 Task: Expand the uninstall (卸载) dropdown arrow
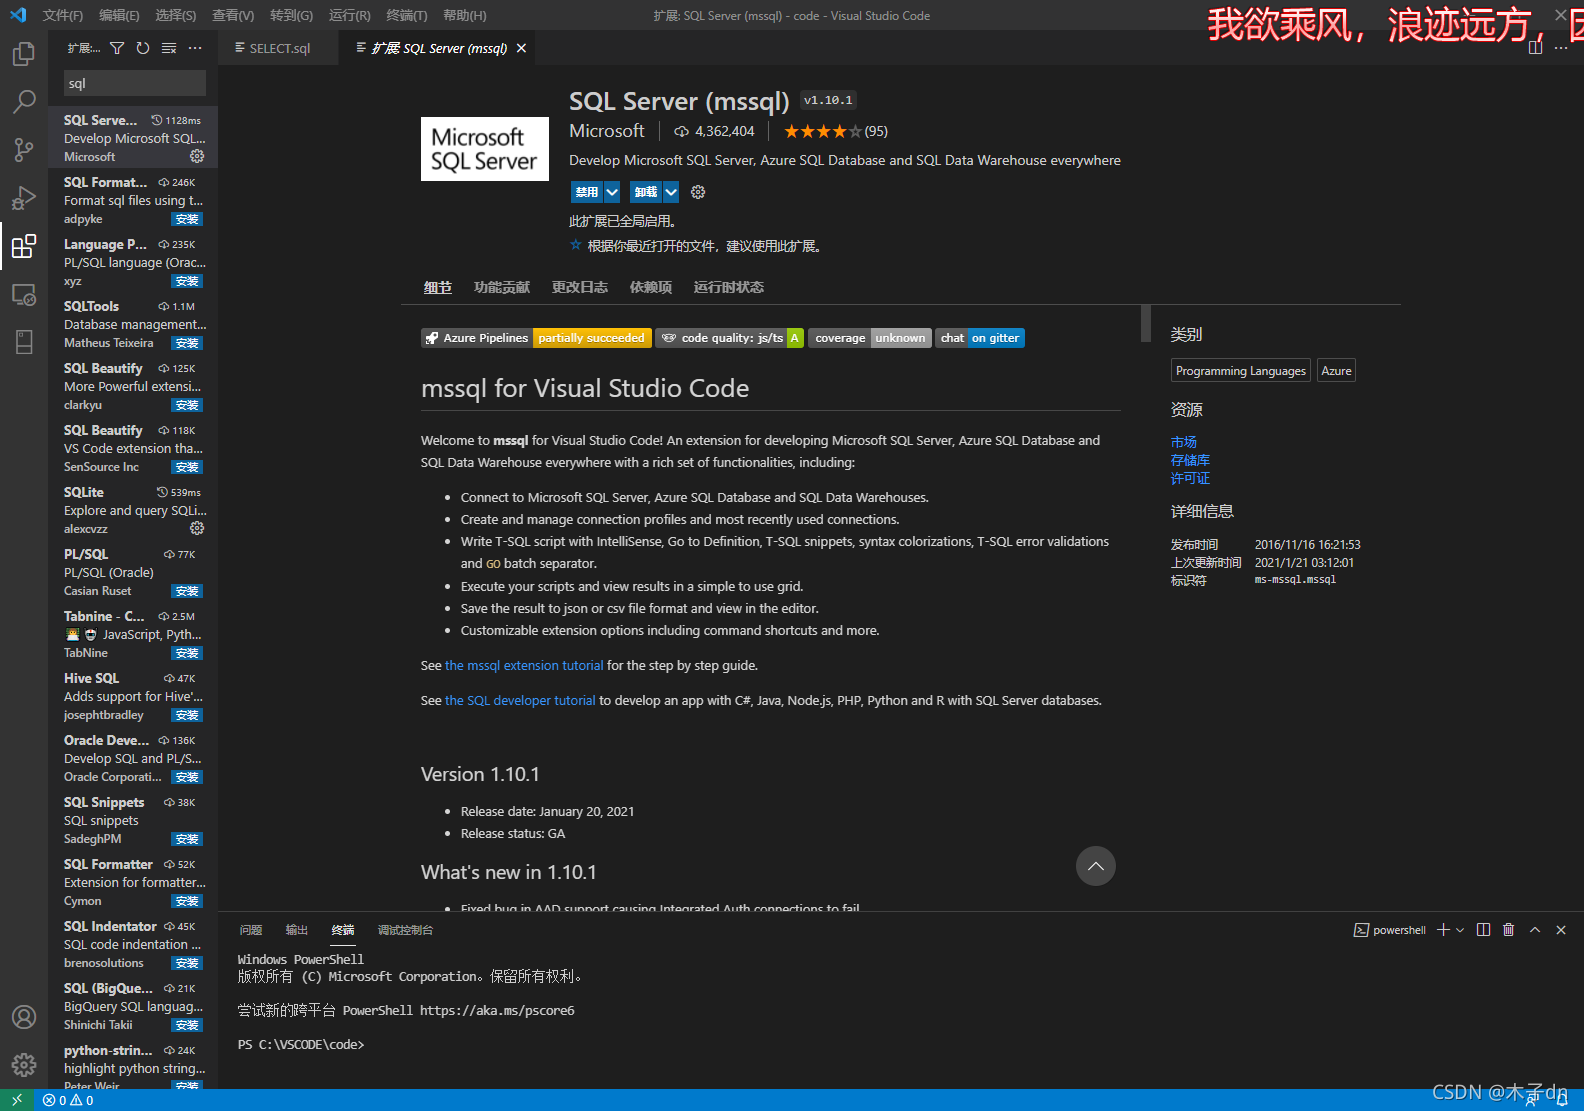coord(671,192)
